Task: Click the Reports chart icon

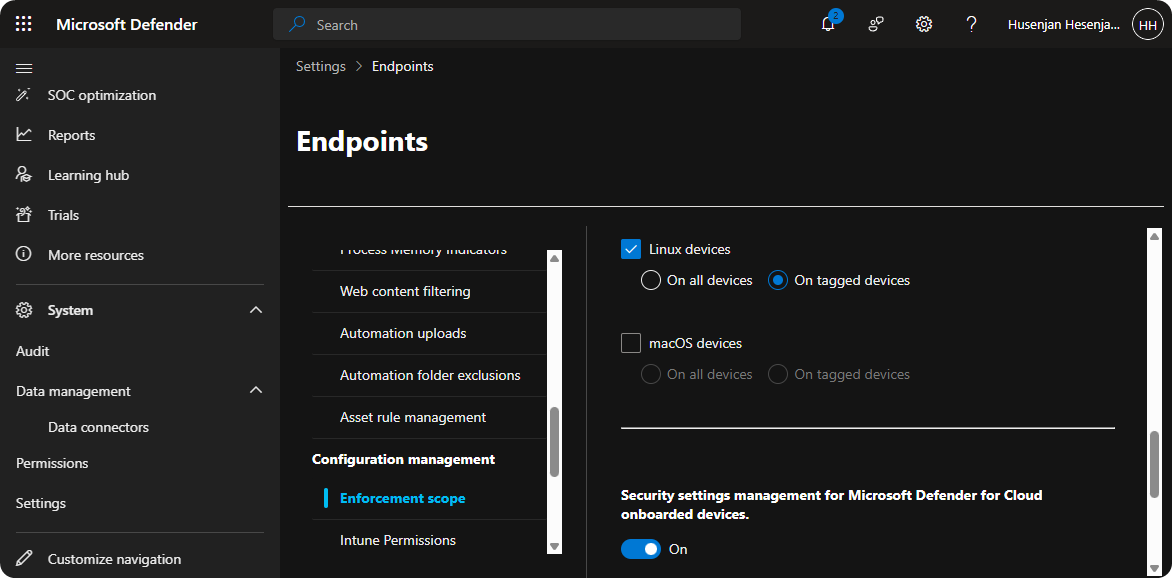Action: pos(24,135)
